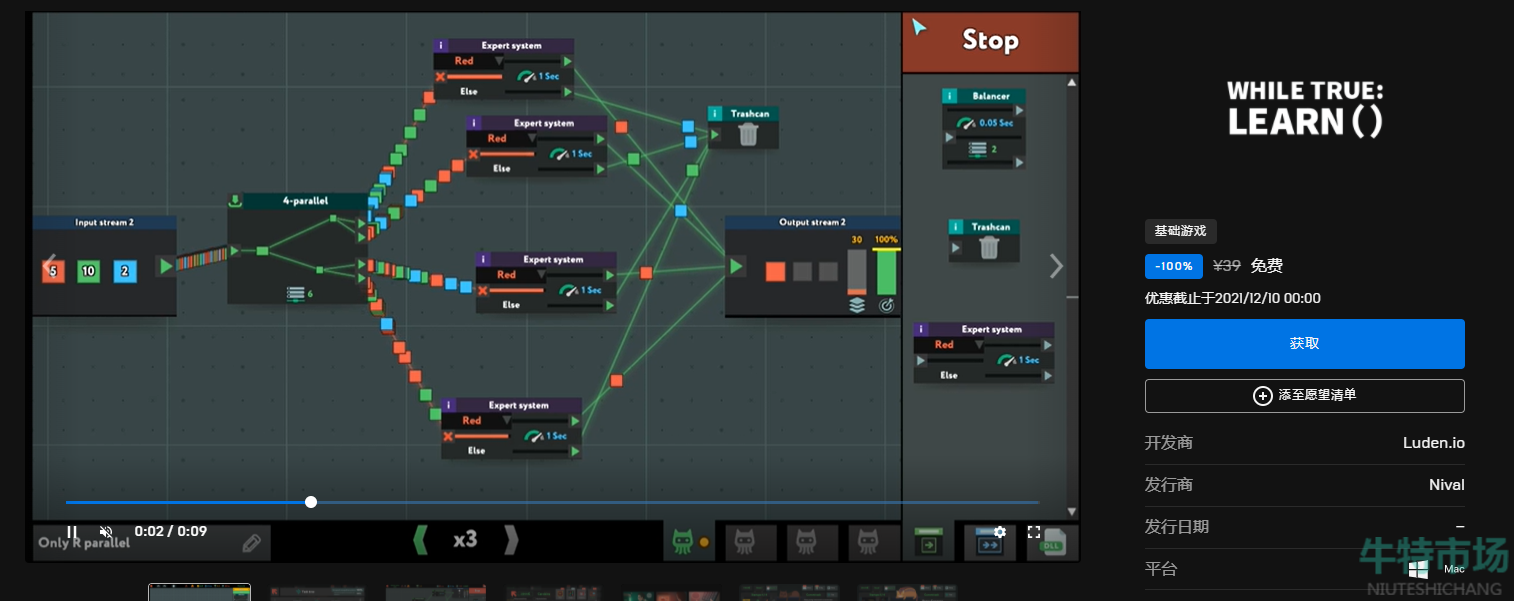Open the Nival publisher link

click(x=1447, y=485)
